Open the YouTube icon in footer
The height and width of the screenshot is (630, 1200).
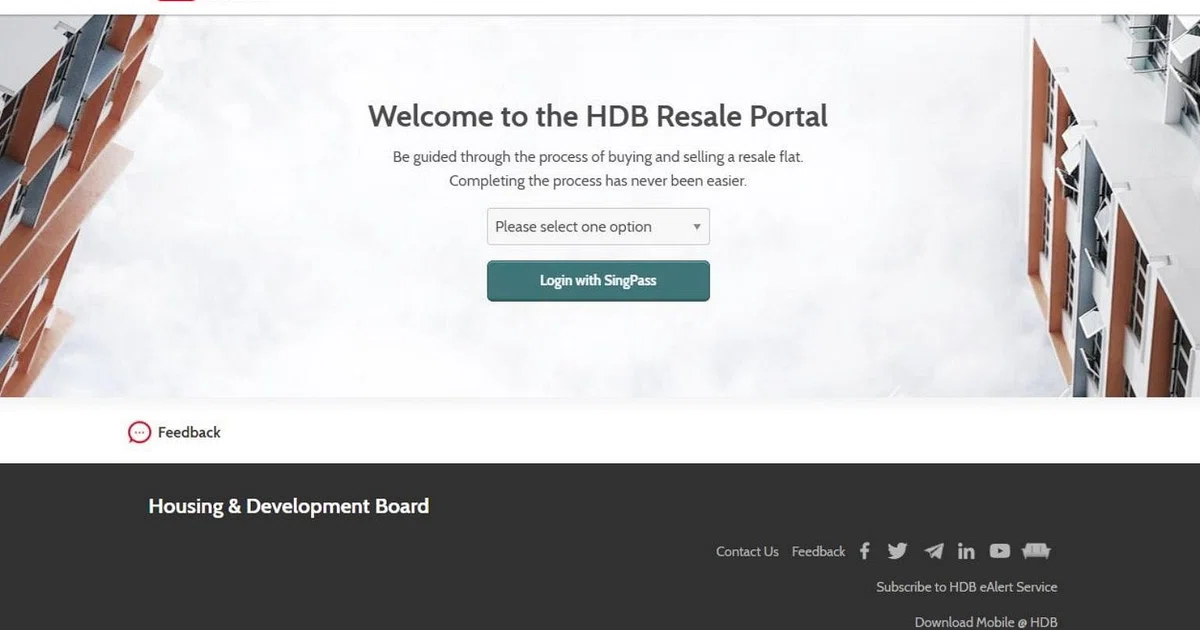pyautogui.click(x=1000, y=551)
